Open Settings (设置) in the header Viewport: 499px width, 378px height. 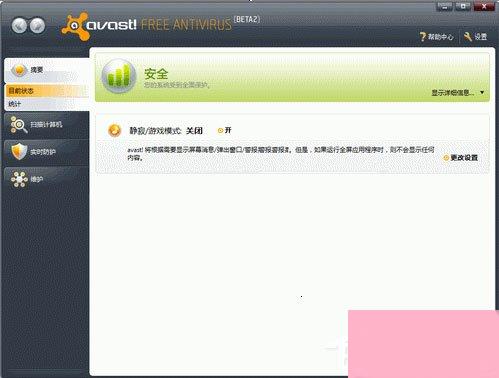[475, 37]
